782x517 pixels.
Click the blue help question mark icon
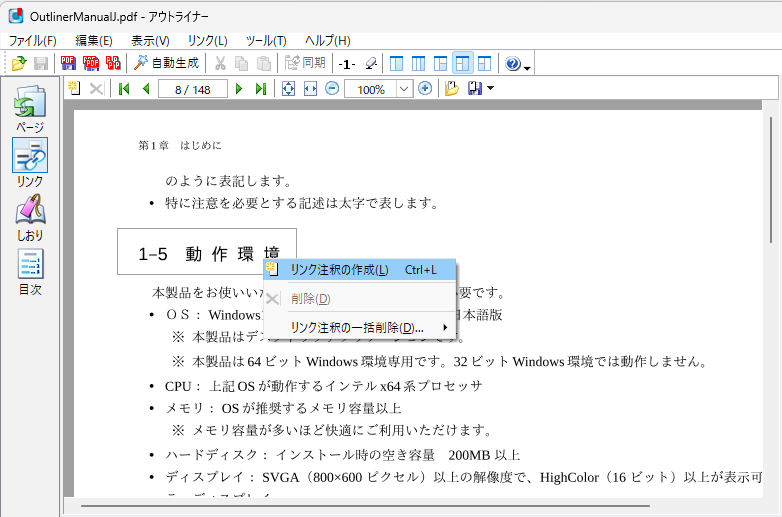coord(513,63)
